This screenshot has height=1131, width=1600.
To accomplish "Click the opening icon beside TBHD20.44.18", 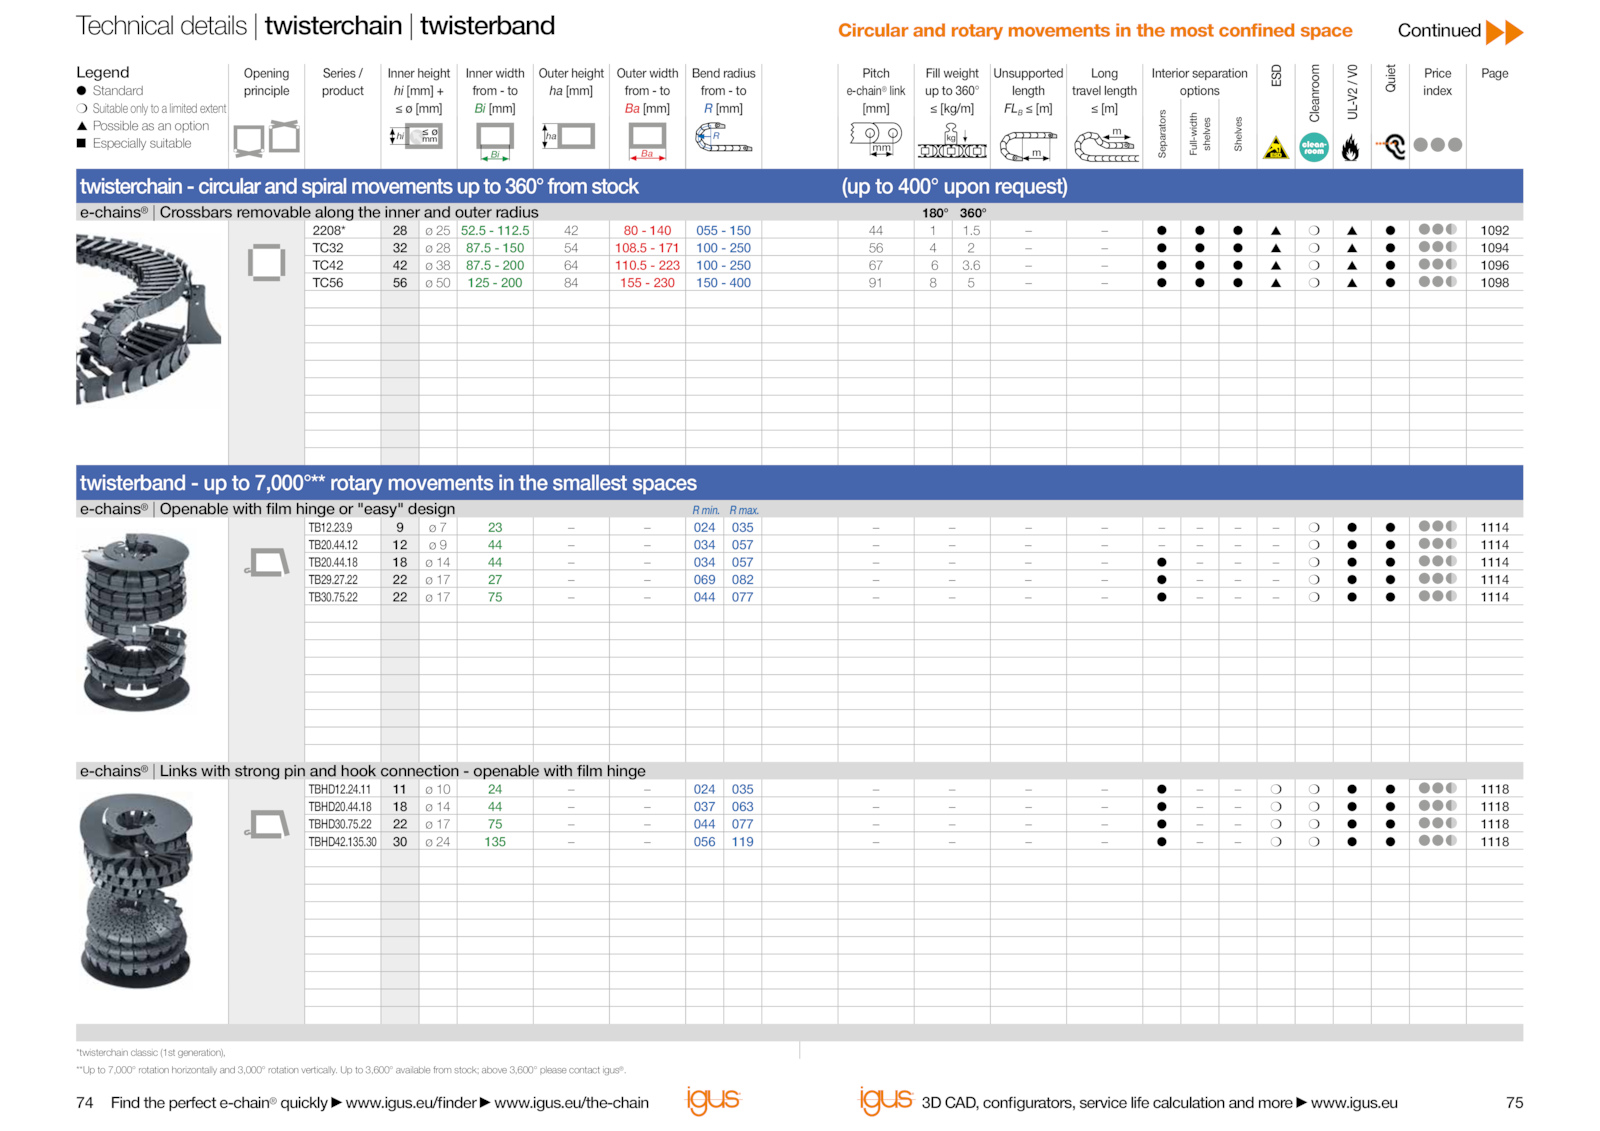I will click(266, 825).
